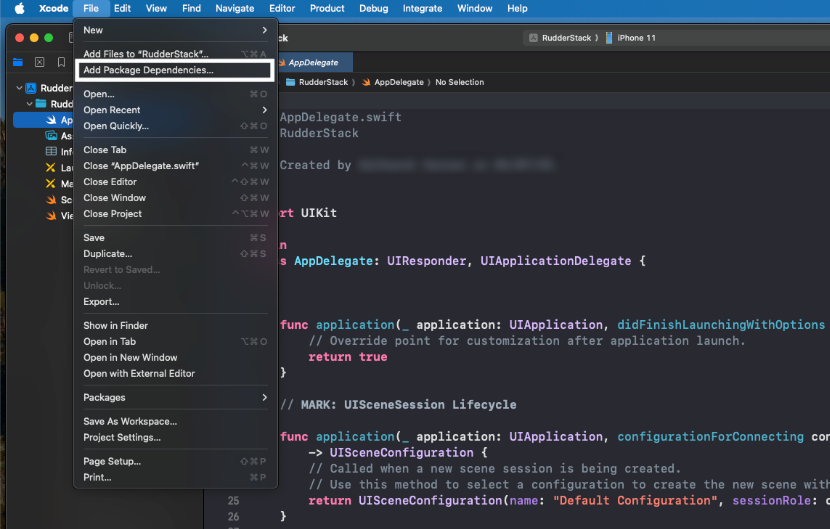The image size is (830, 529).
Task: Switch to the AppDelegate editor tab
Action: pos(313,62)
